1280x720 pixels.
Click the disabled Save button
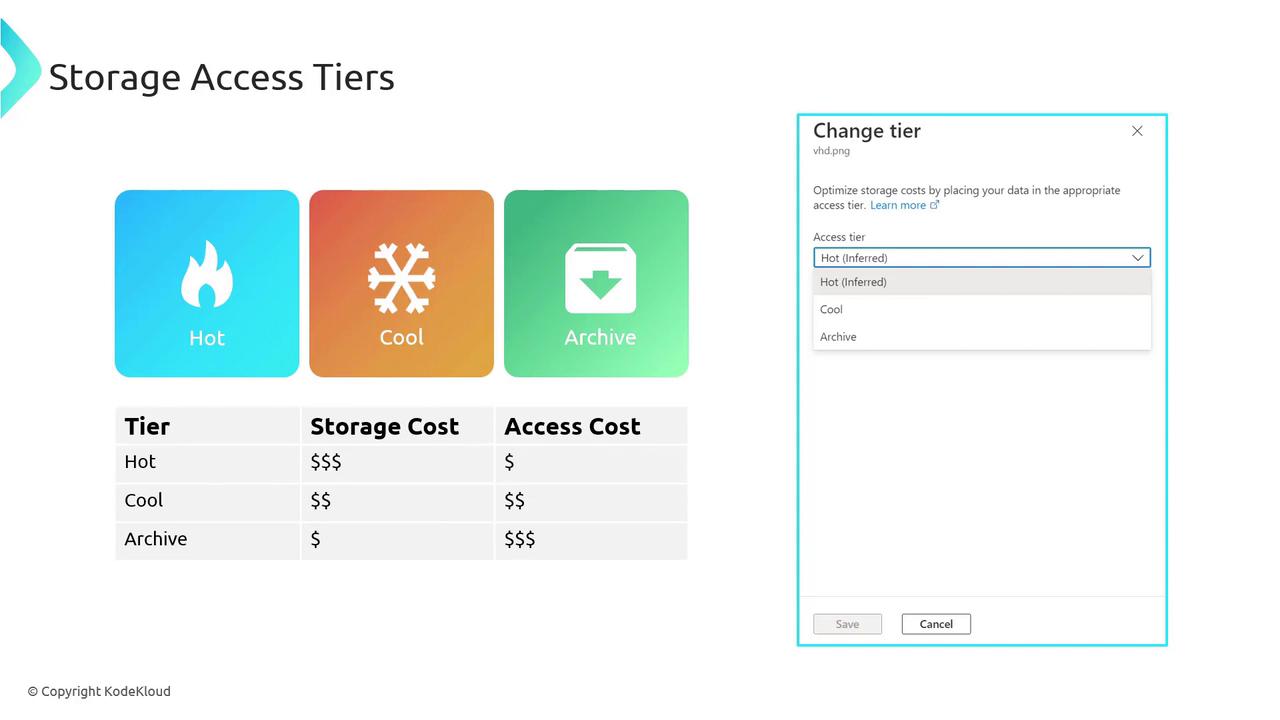coord(847,624)
